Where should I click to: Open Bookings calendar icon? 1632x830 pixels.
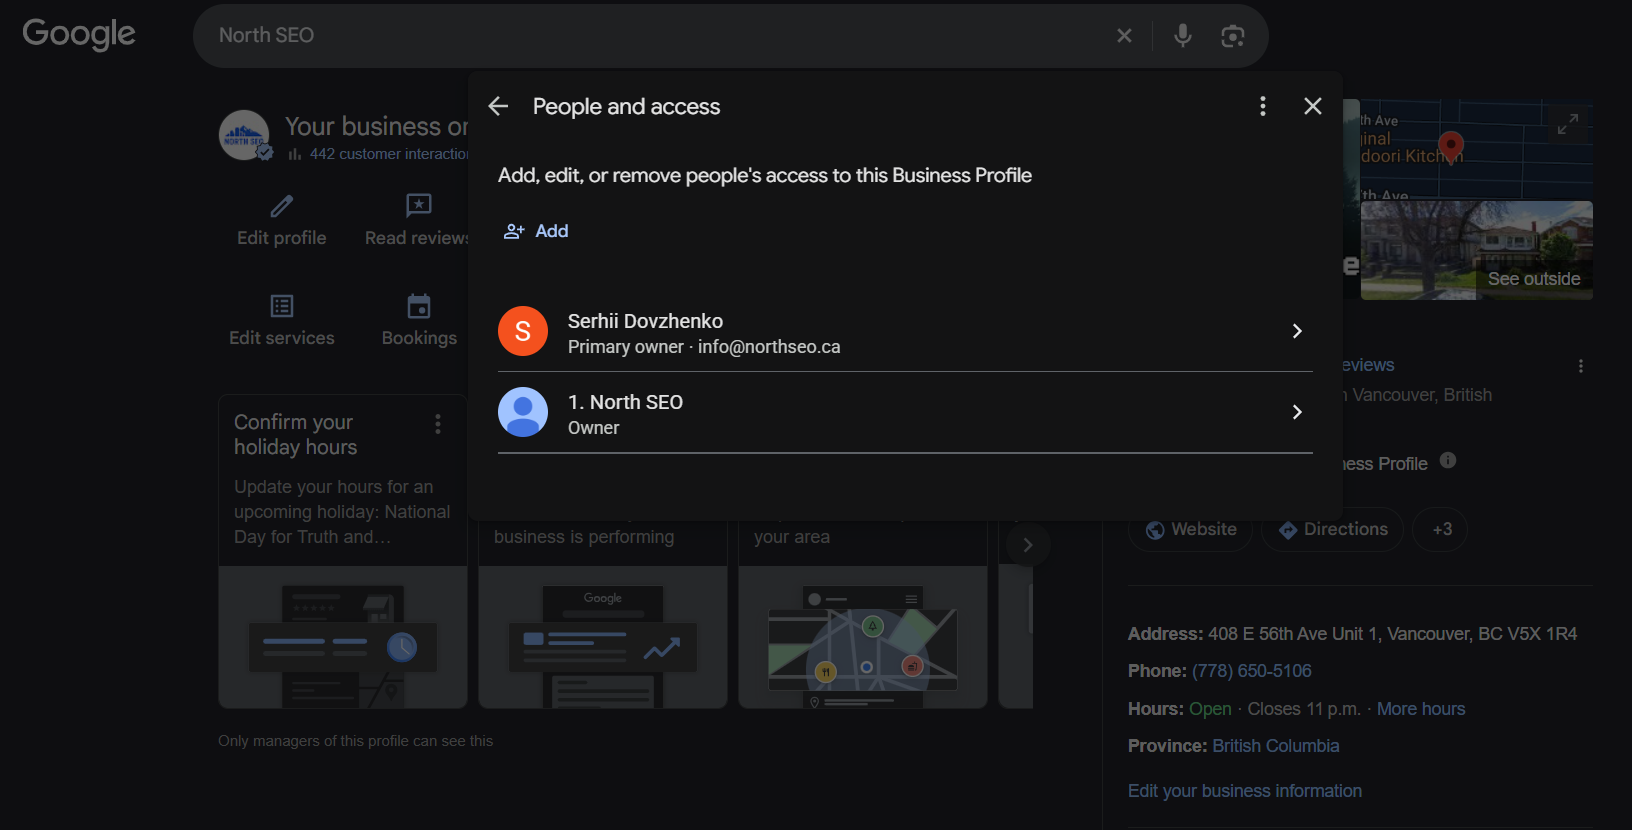point(419,306)
